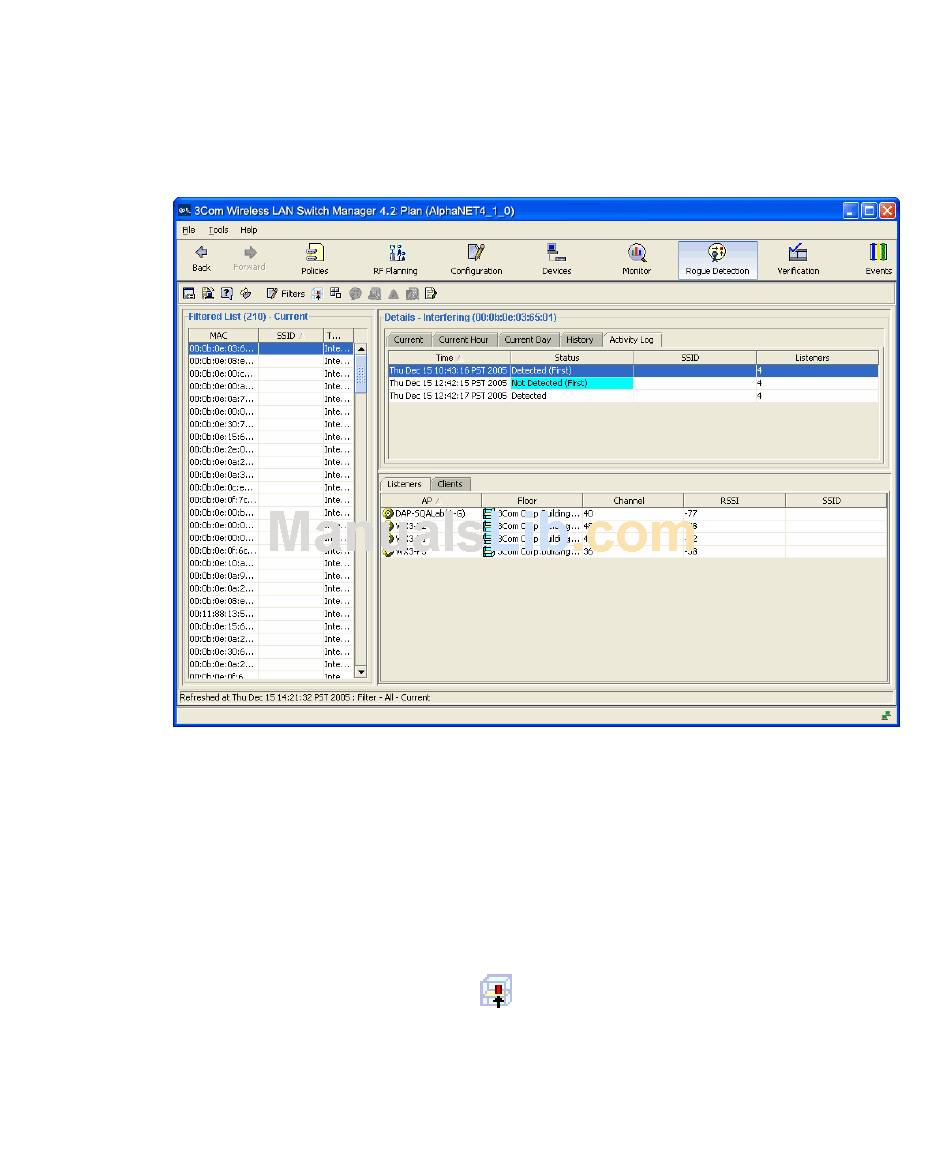The image size is (950, 1172).
Task: Sort the list by MAC column header
Action: click(223, 336)
